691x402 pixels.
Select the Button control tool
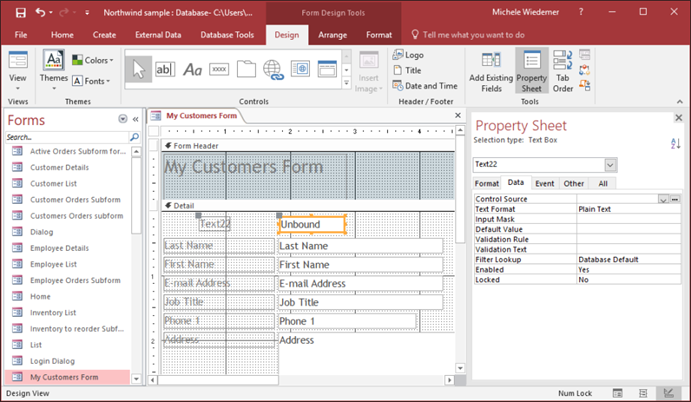click(x=219, y=69)
